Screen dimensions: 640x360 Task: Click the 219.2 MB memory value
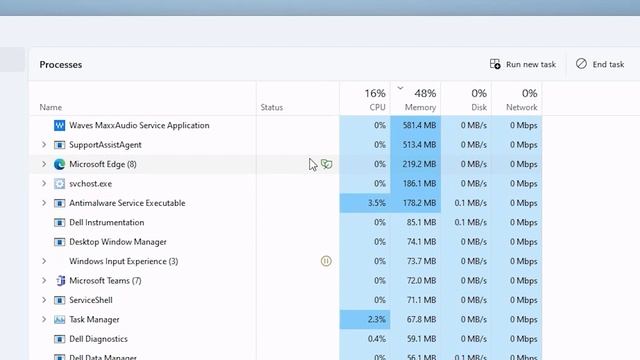[x=419, y=164]
